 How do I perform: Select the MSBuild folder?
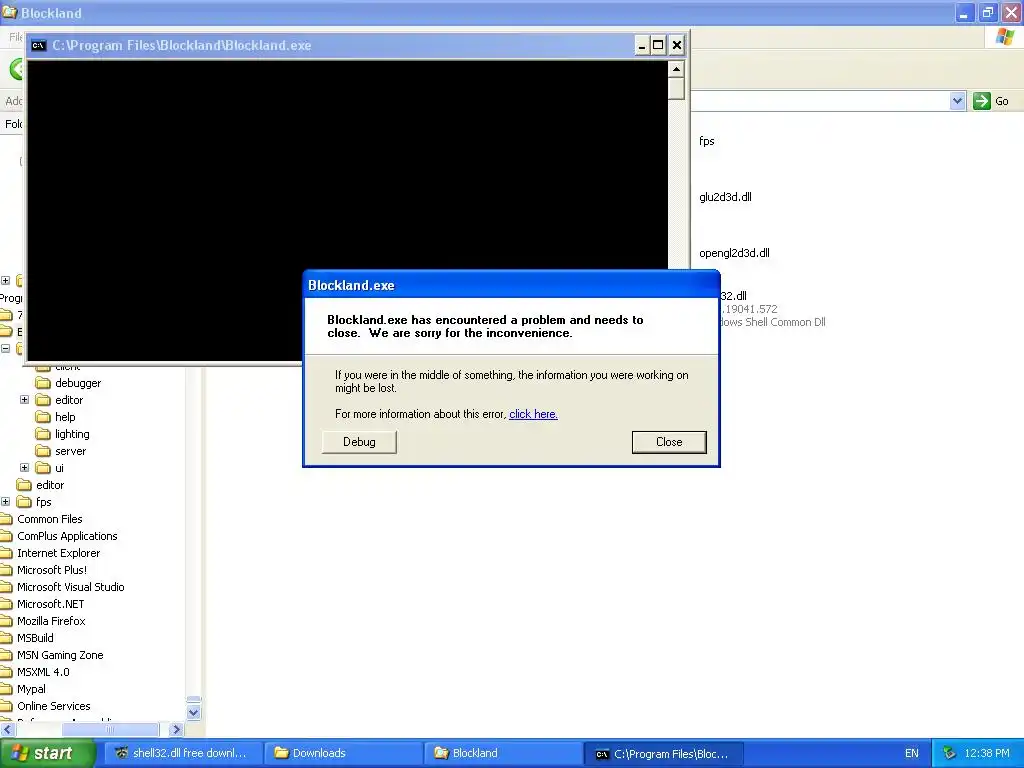pos(35,638)
